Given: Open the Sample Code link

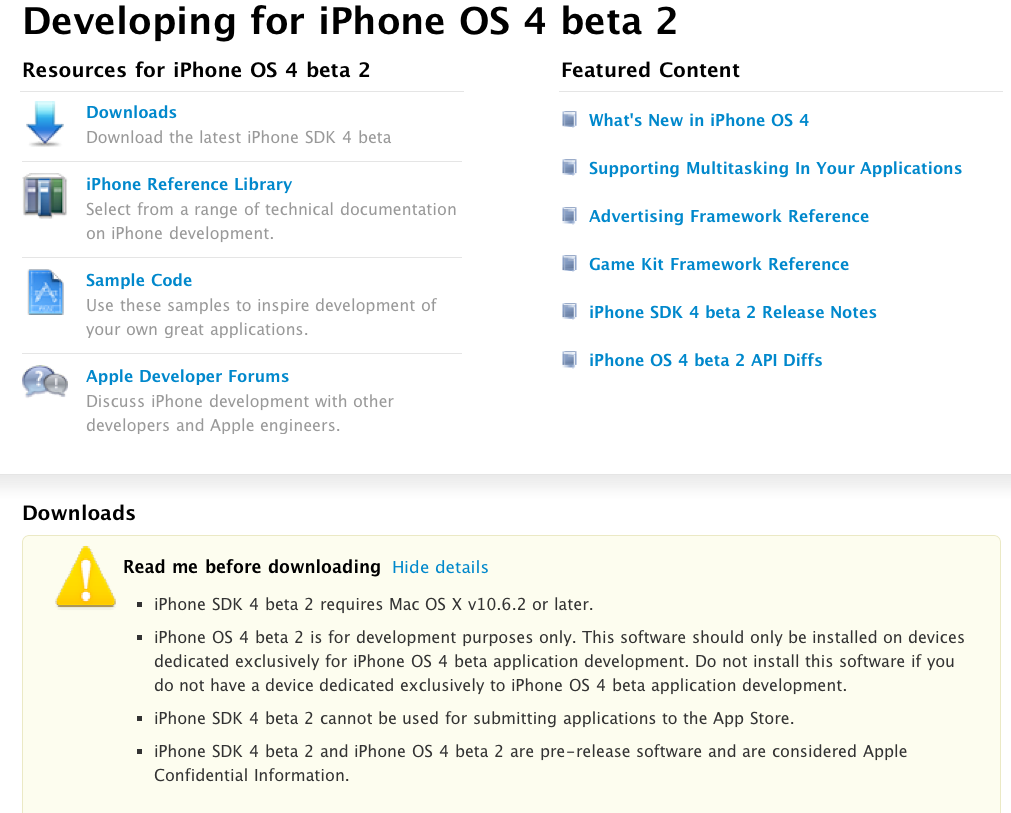Looking at the screenshot, I should [139, 280].
